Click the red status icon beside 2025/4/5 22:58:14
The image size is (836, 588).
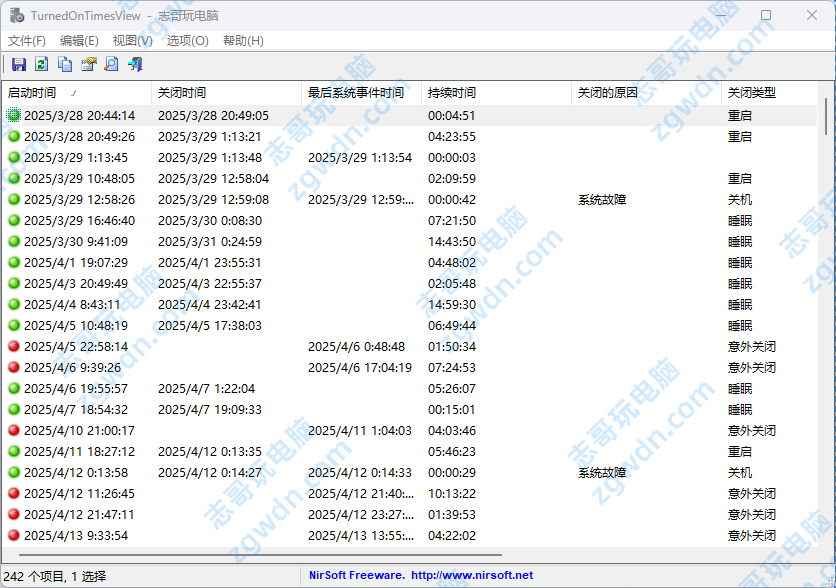click(13, 346)
